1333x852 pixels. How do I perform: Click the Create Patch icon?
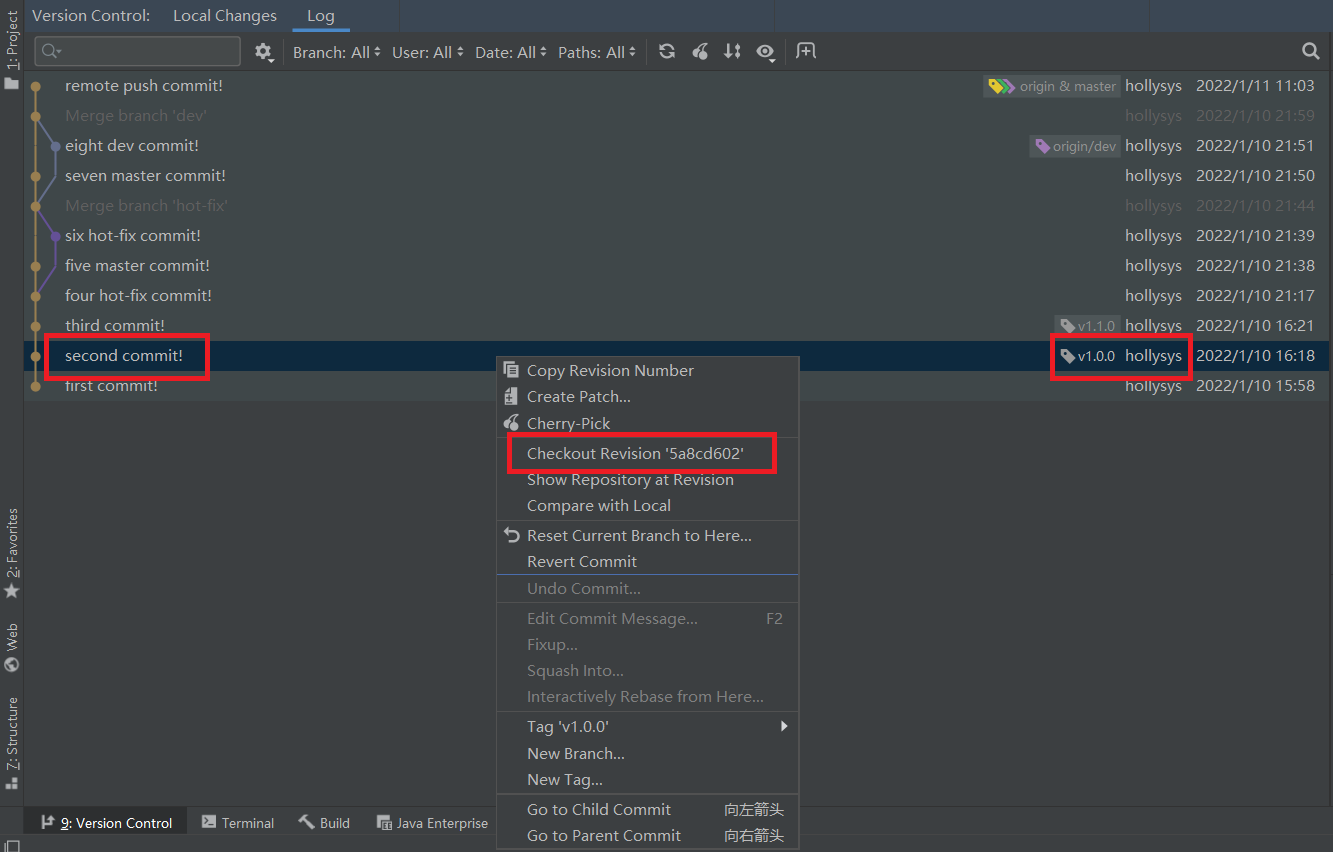point(511,396)
